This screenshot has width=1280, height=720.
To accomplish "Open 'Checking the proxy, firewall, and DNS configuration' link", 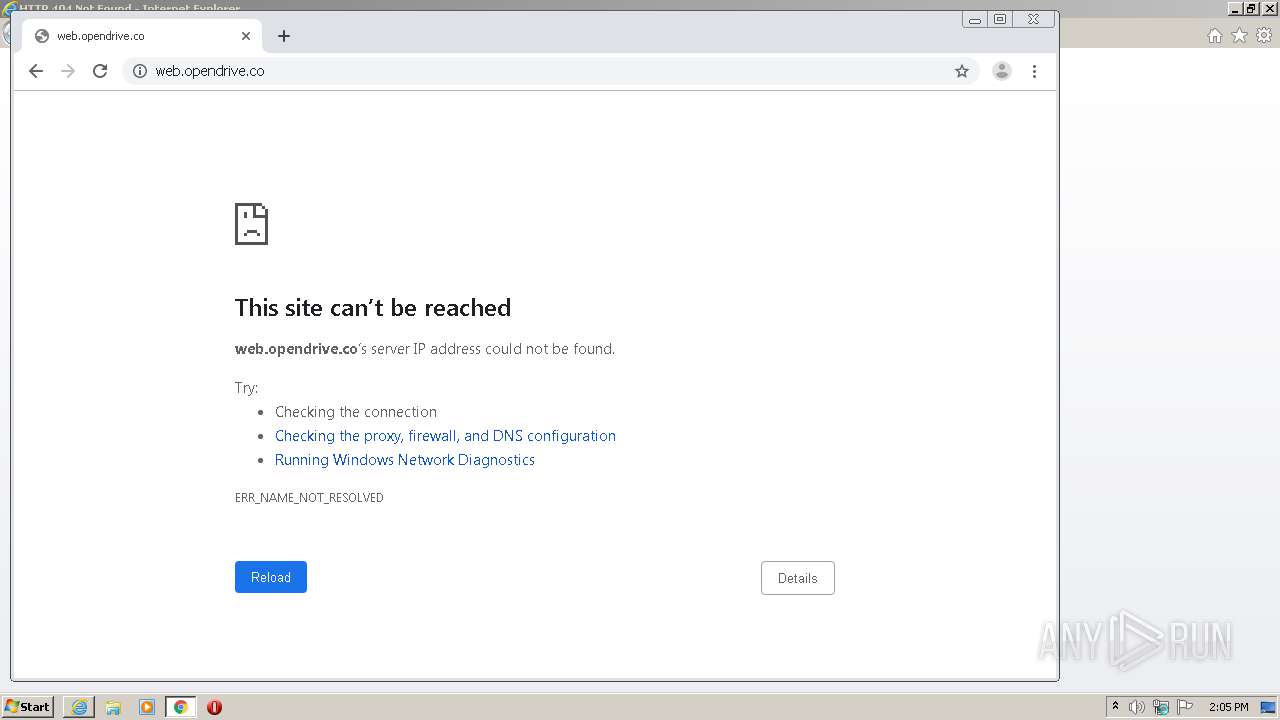I will (x=445, y=436).
